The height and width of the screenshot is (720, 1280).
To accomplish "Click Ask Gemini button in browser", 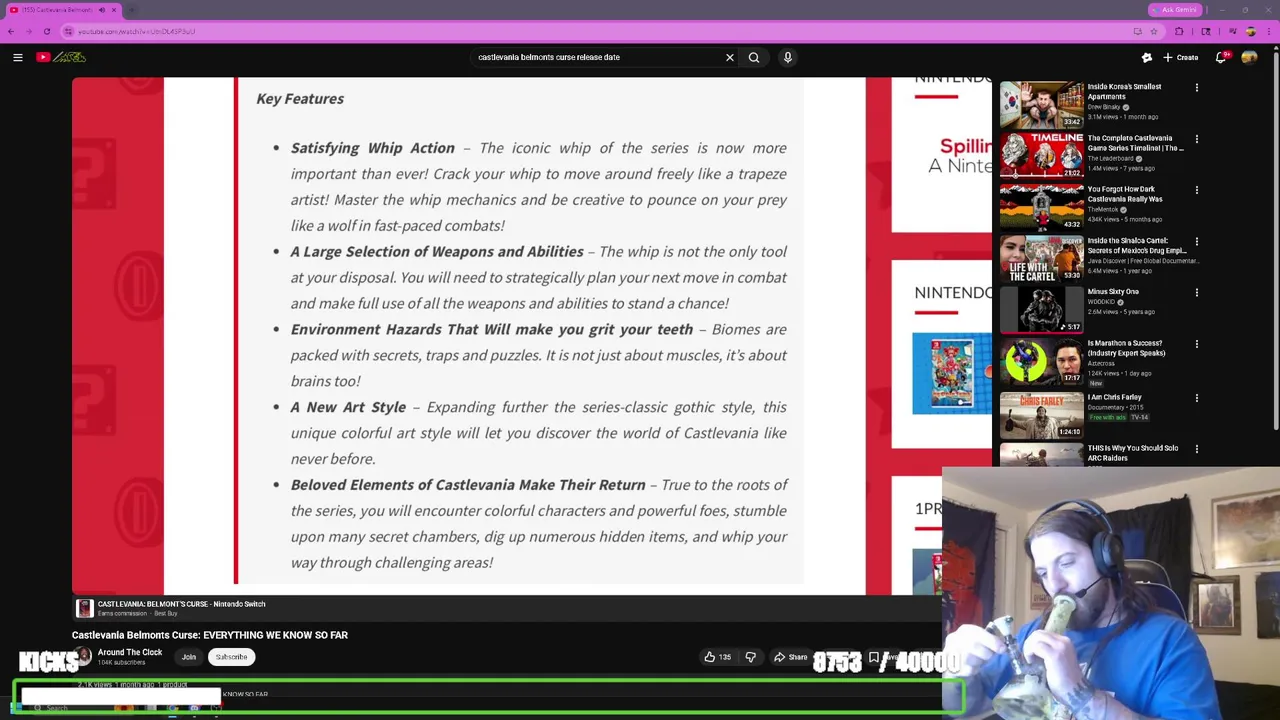I will [1174, 10].
